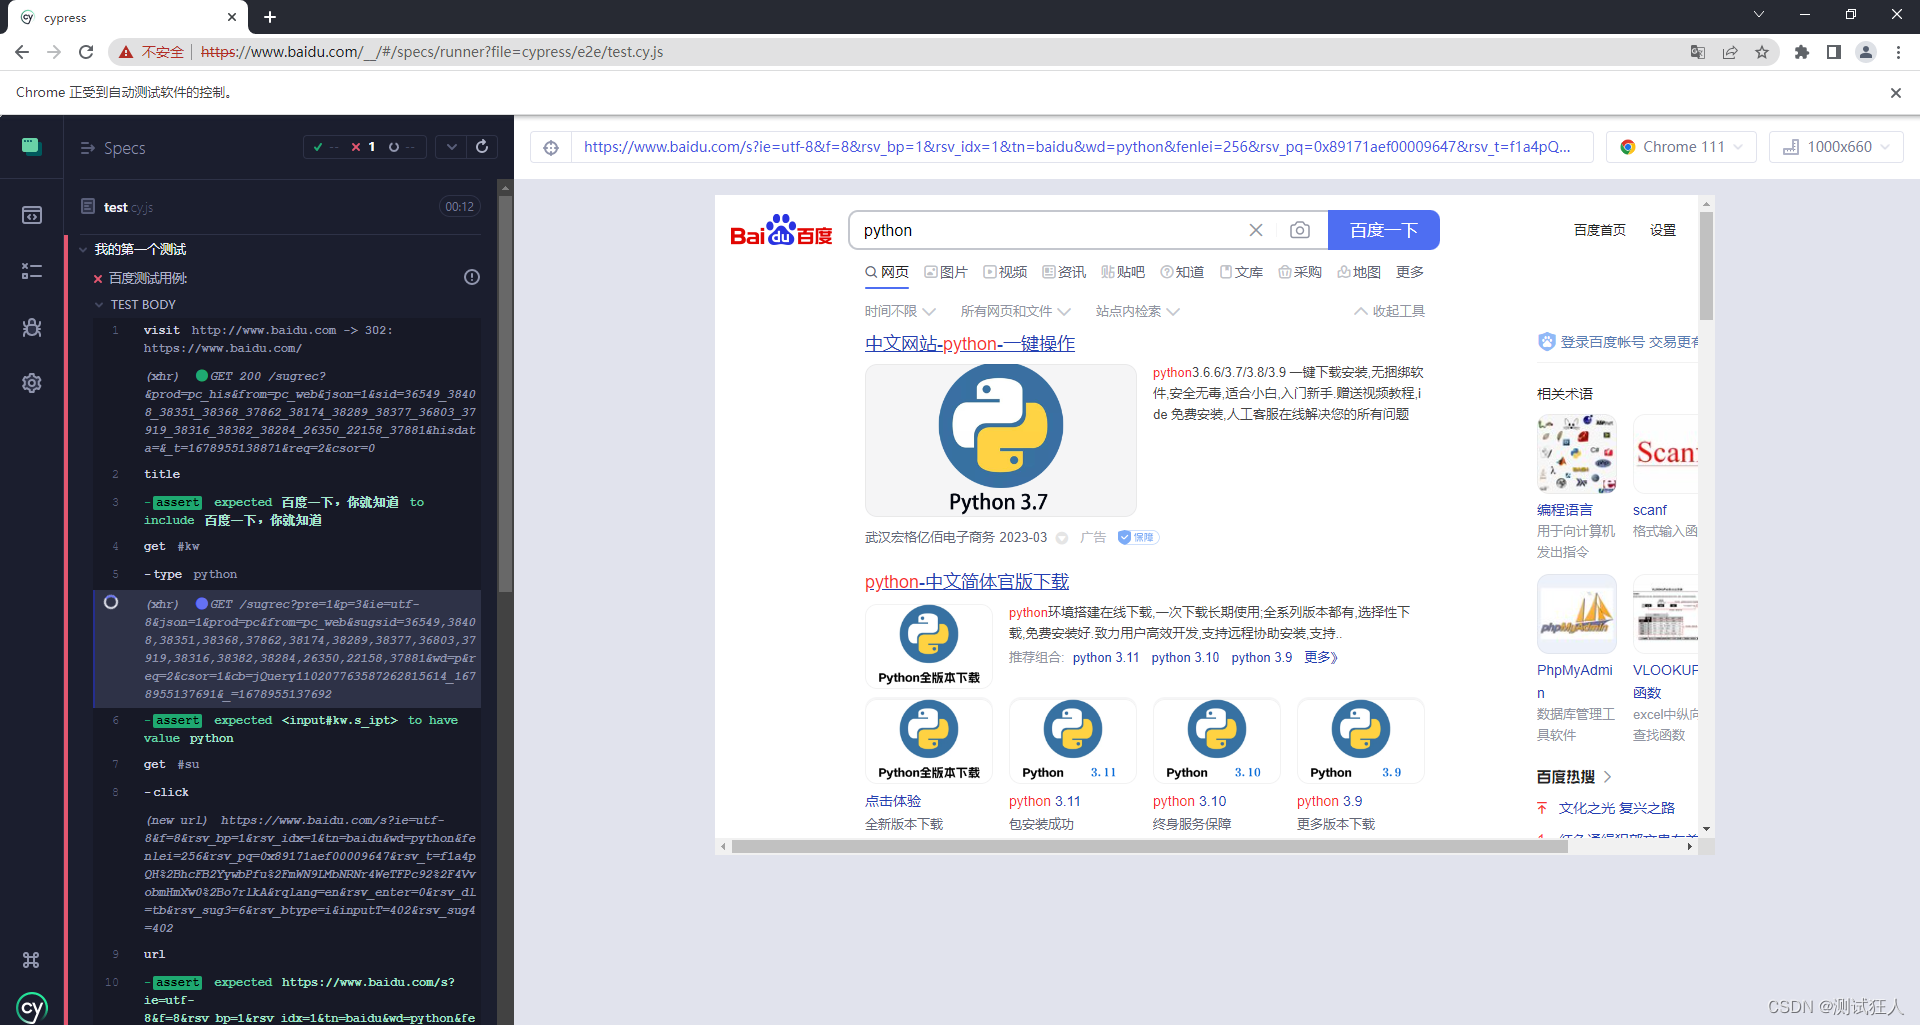Open Chrome extensions puzzle icon
Screen dimensions: 1920x1025
1802,52
